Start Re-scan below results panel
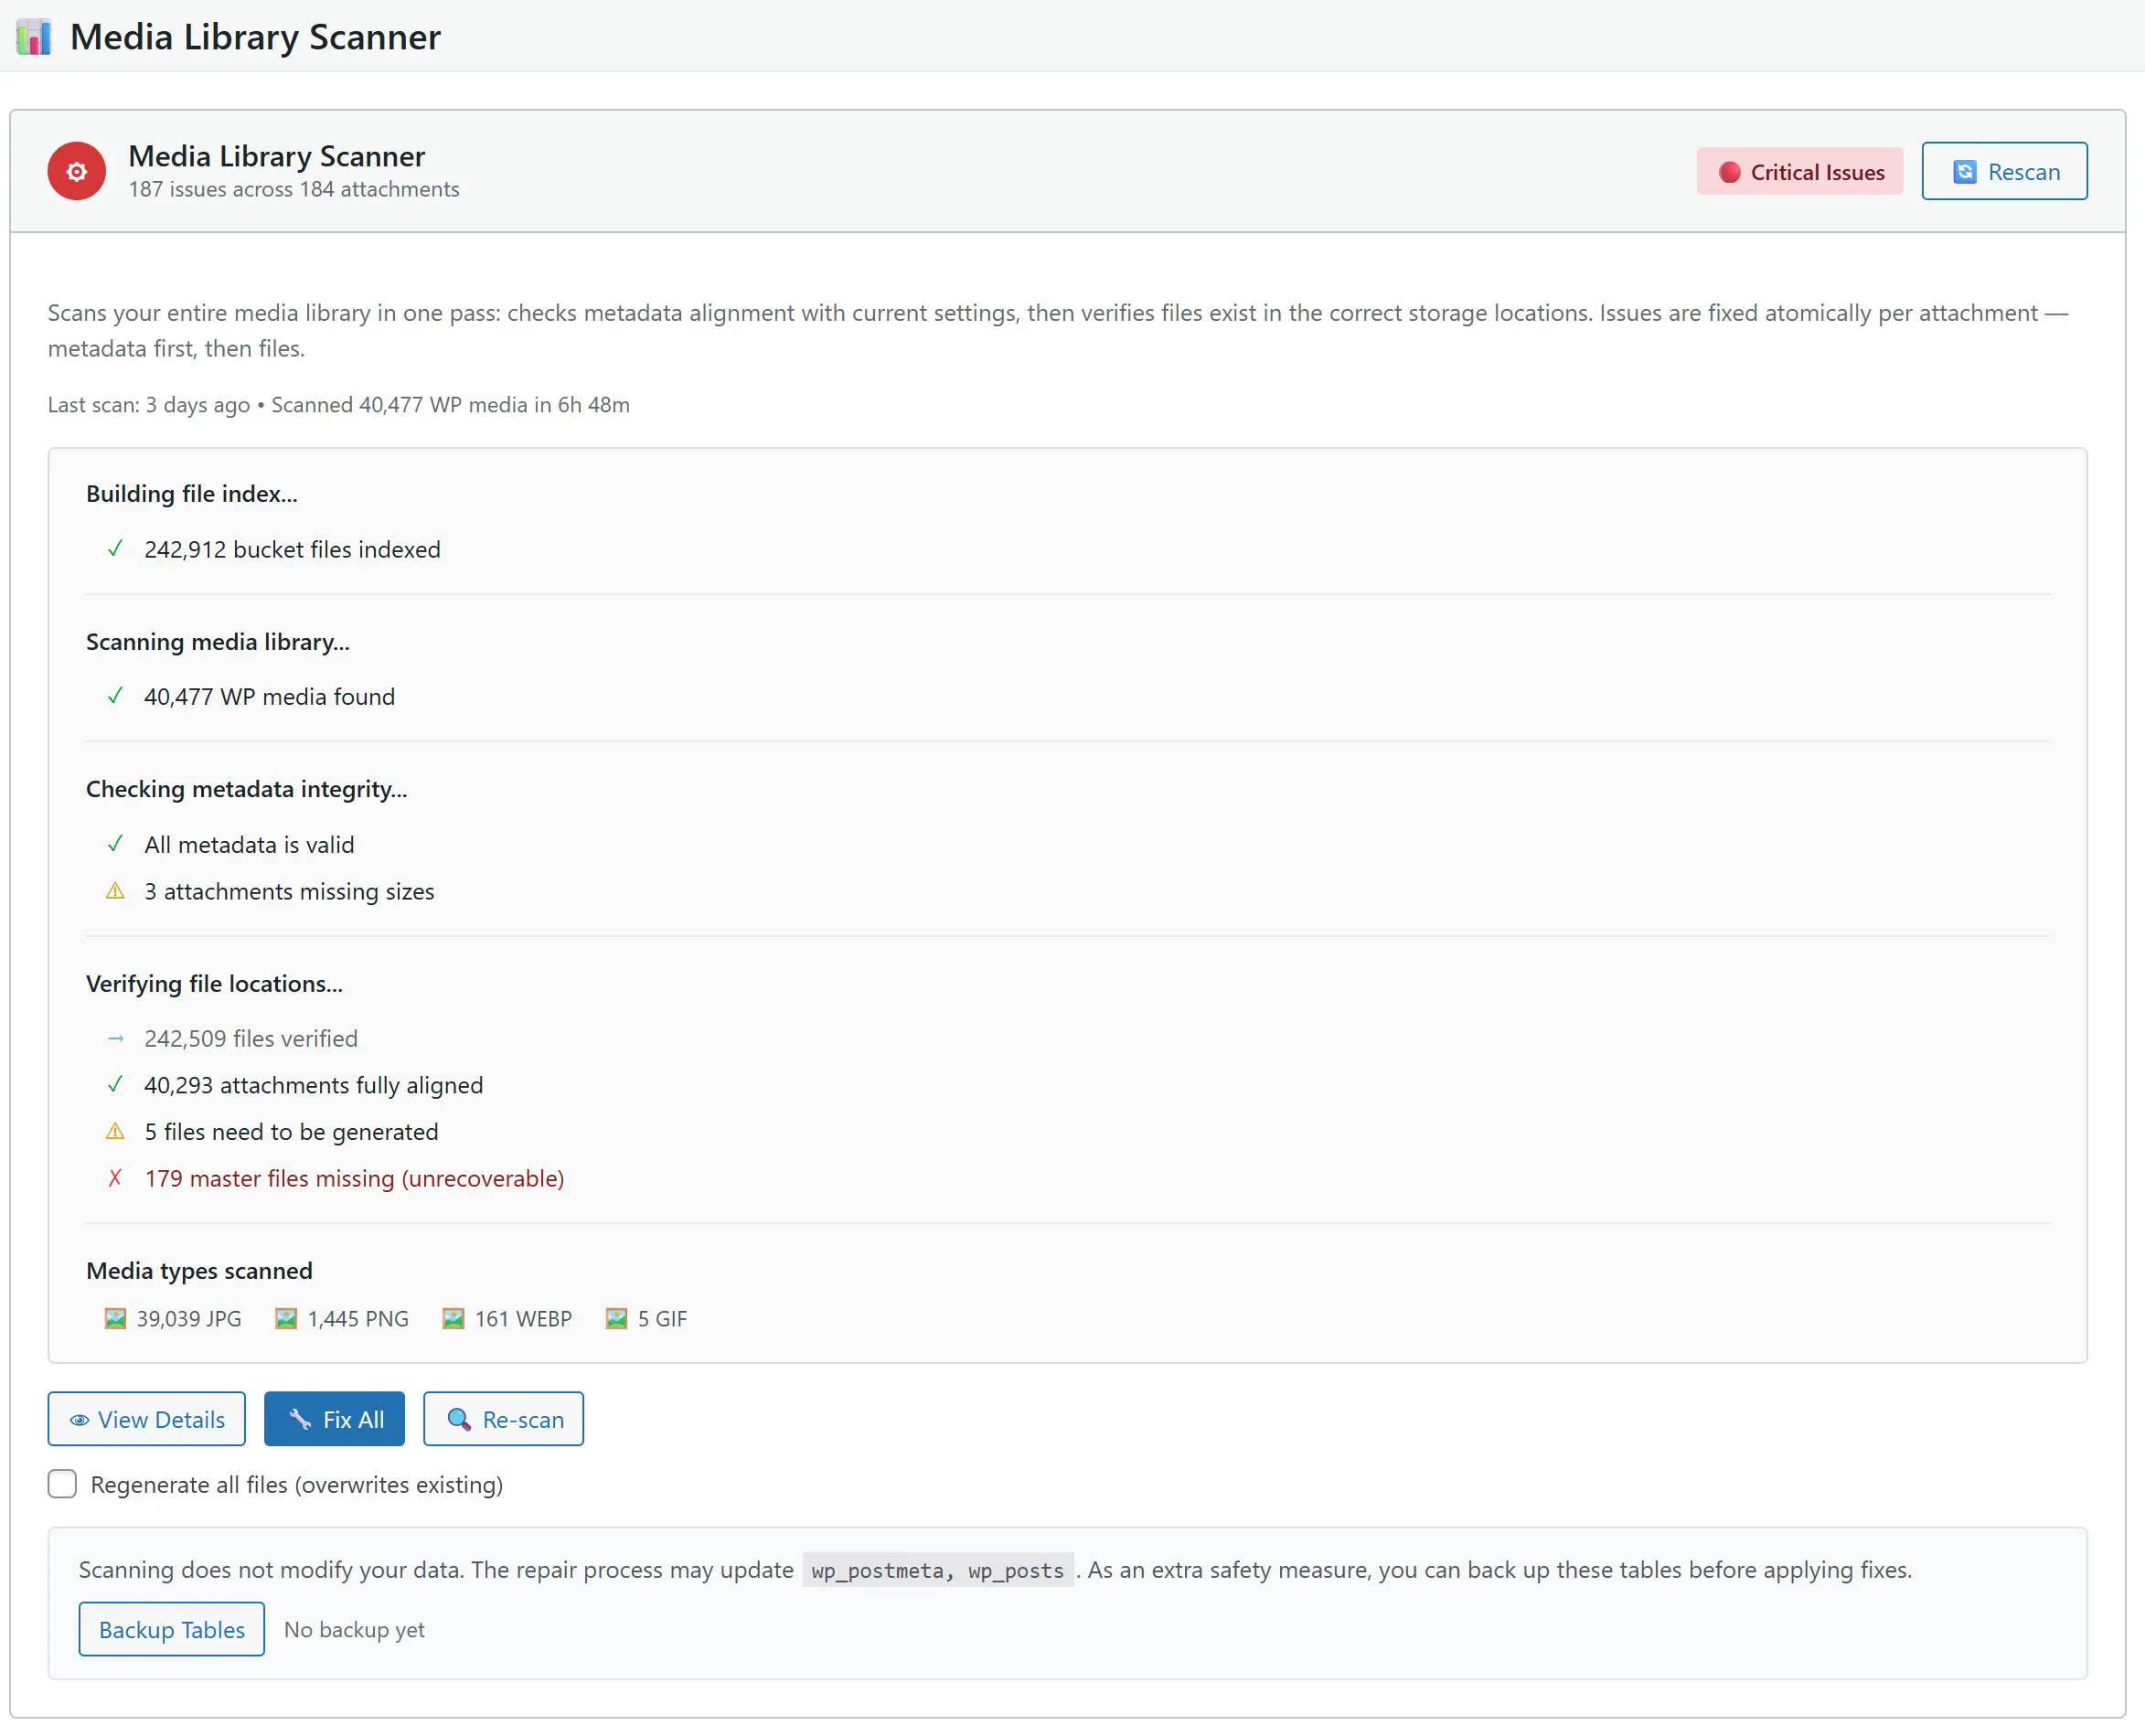The image size is (2145, 1736). tap(503, 1419)
